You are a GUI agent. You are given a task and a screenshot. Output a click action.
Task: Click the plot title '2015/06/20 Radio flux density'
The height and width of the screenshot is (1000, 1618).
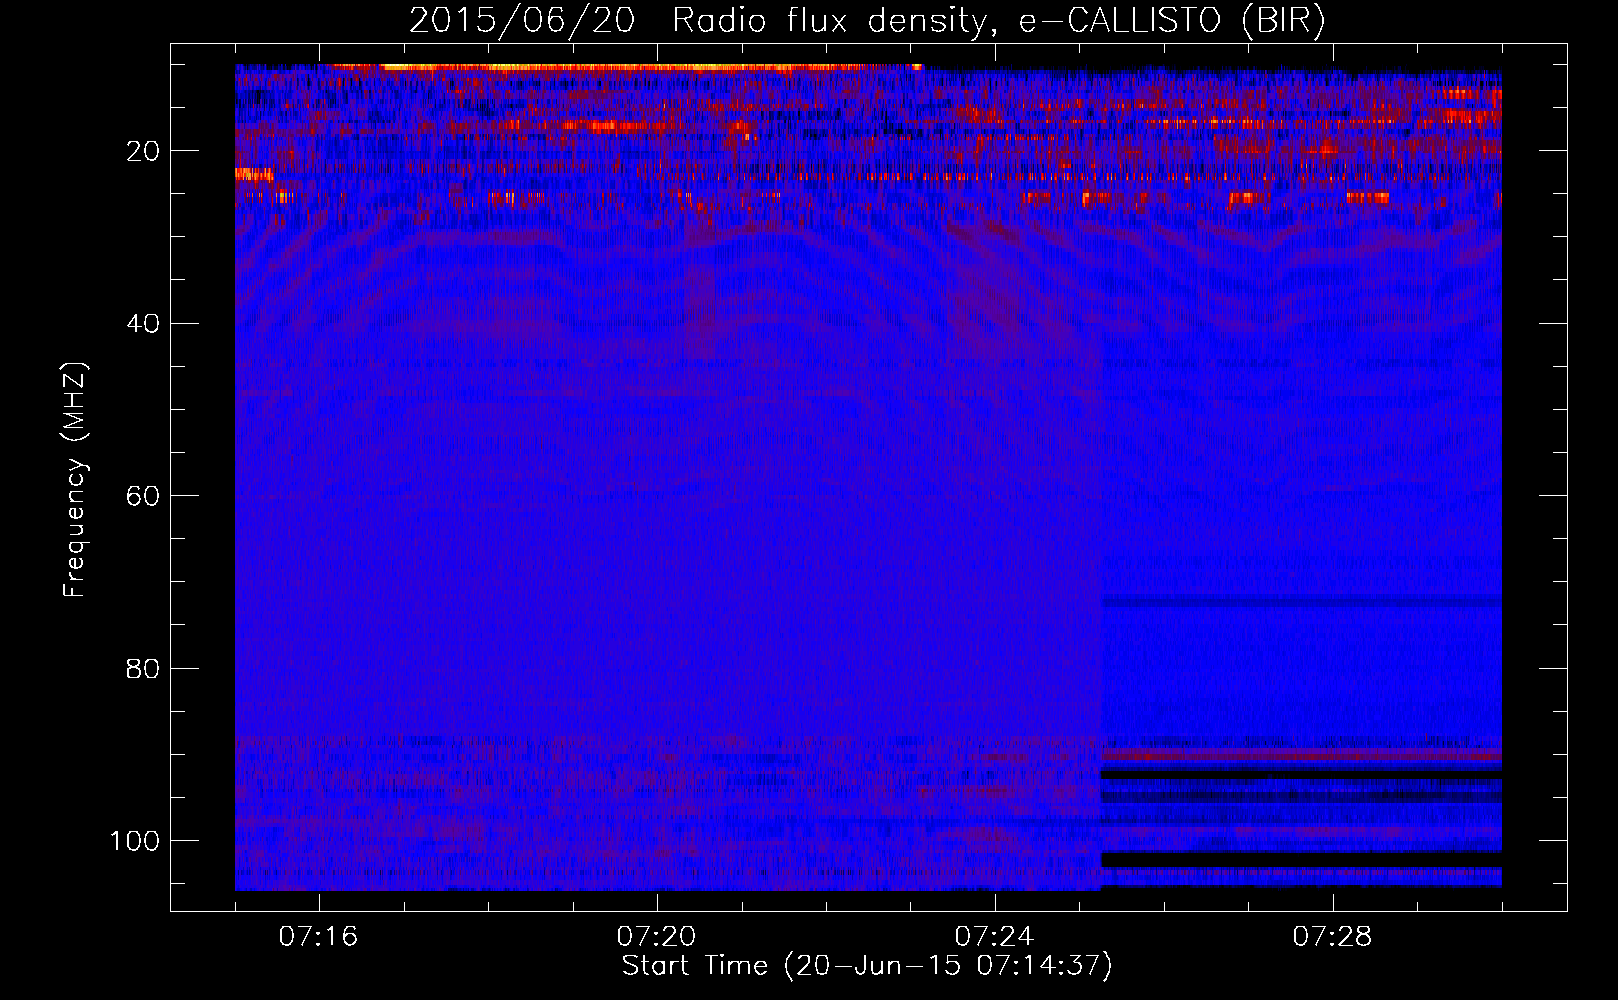tap(867, 21)
